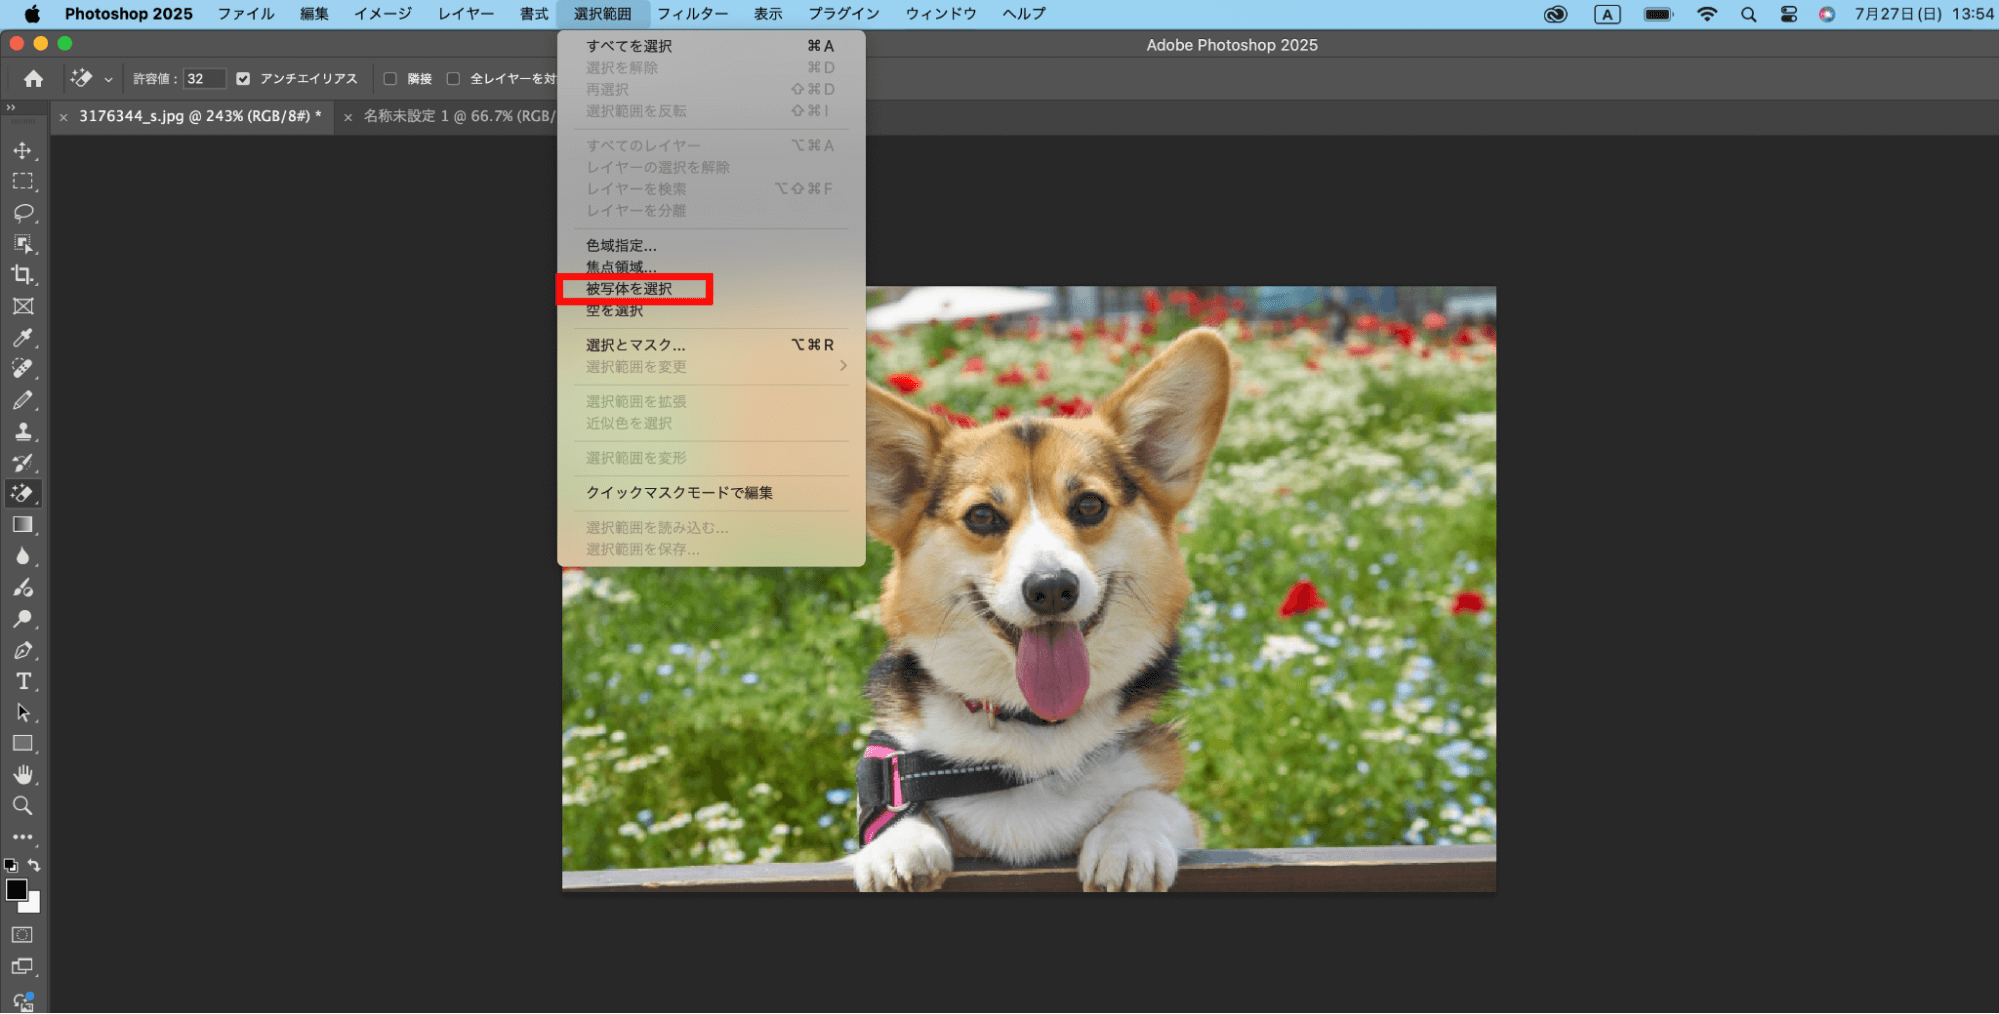The image size is (1999, 1014).
Task: Select the Spot Healing Brush tool
Action: point(22,369)
